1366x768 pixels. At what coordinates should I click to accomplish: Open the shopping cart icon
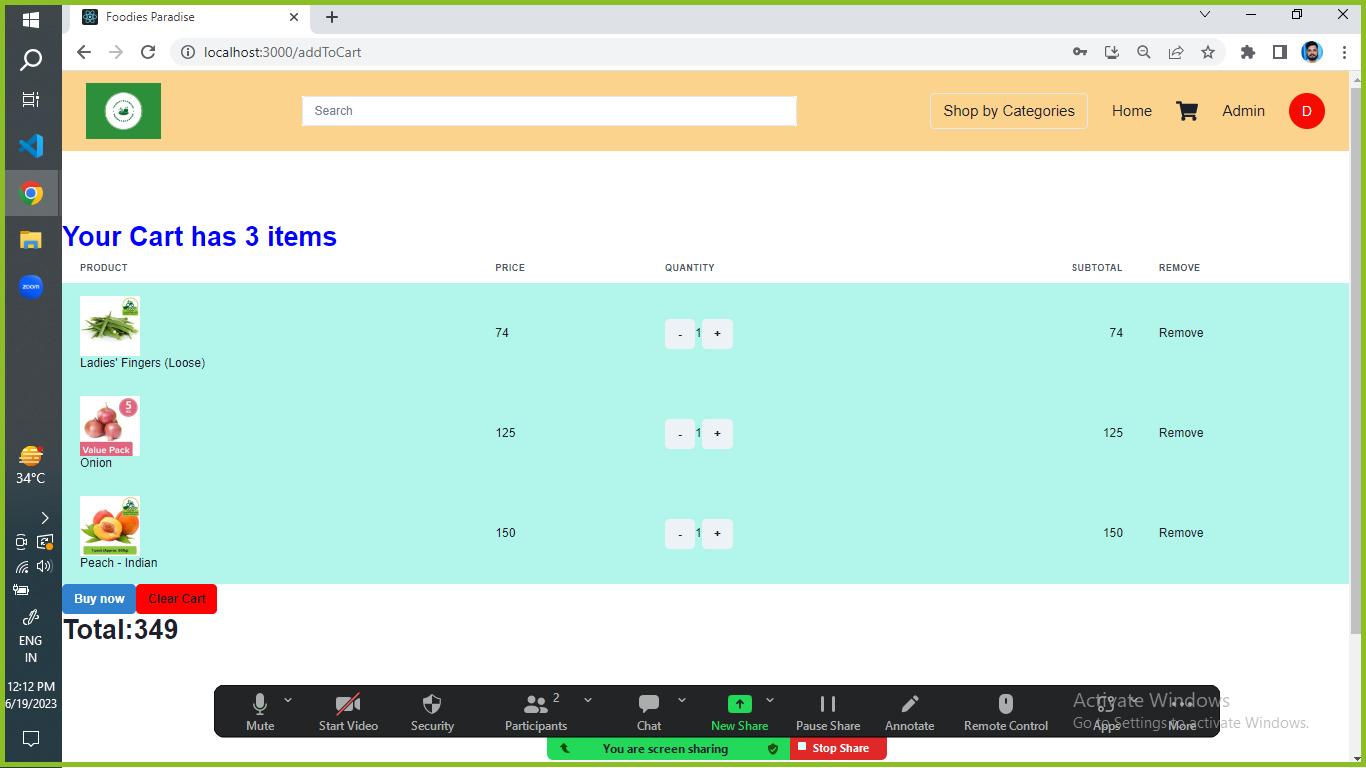click(x=1187, y=111)
